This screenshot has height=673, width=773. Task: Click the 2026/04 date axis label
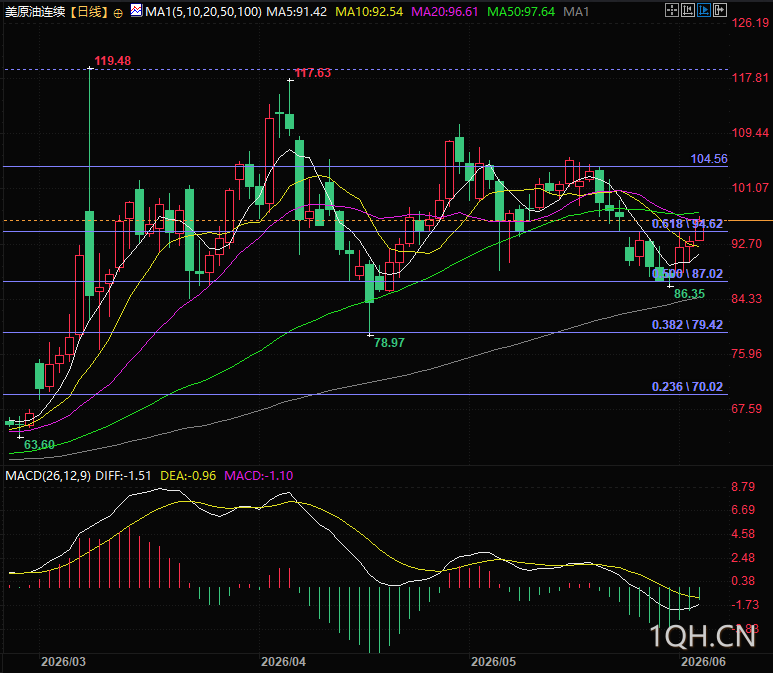283,661
